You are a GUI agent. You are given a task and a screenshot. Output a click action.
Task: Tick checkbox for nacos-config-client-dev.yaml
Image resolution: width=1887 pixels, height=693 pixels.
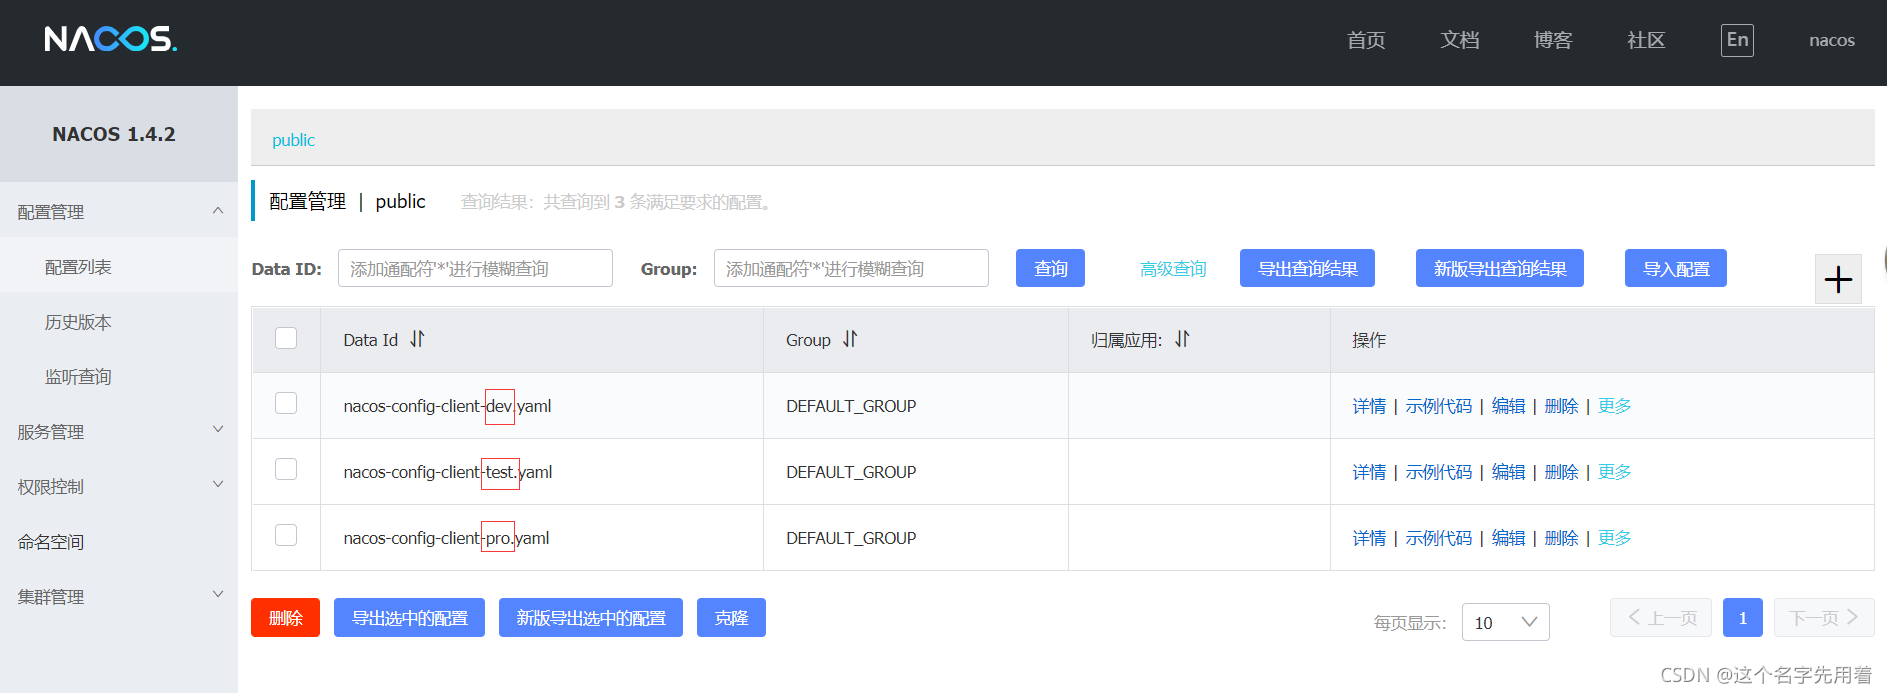coord(286,403)
